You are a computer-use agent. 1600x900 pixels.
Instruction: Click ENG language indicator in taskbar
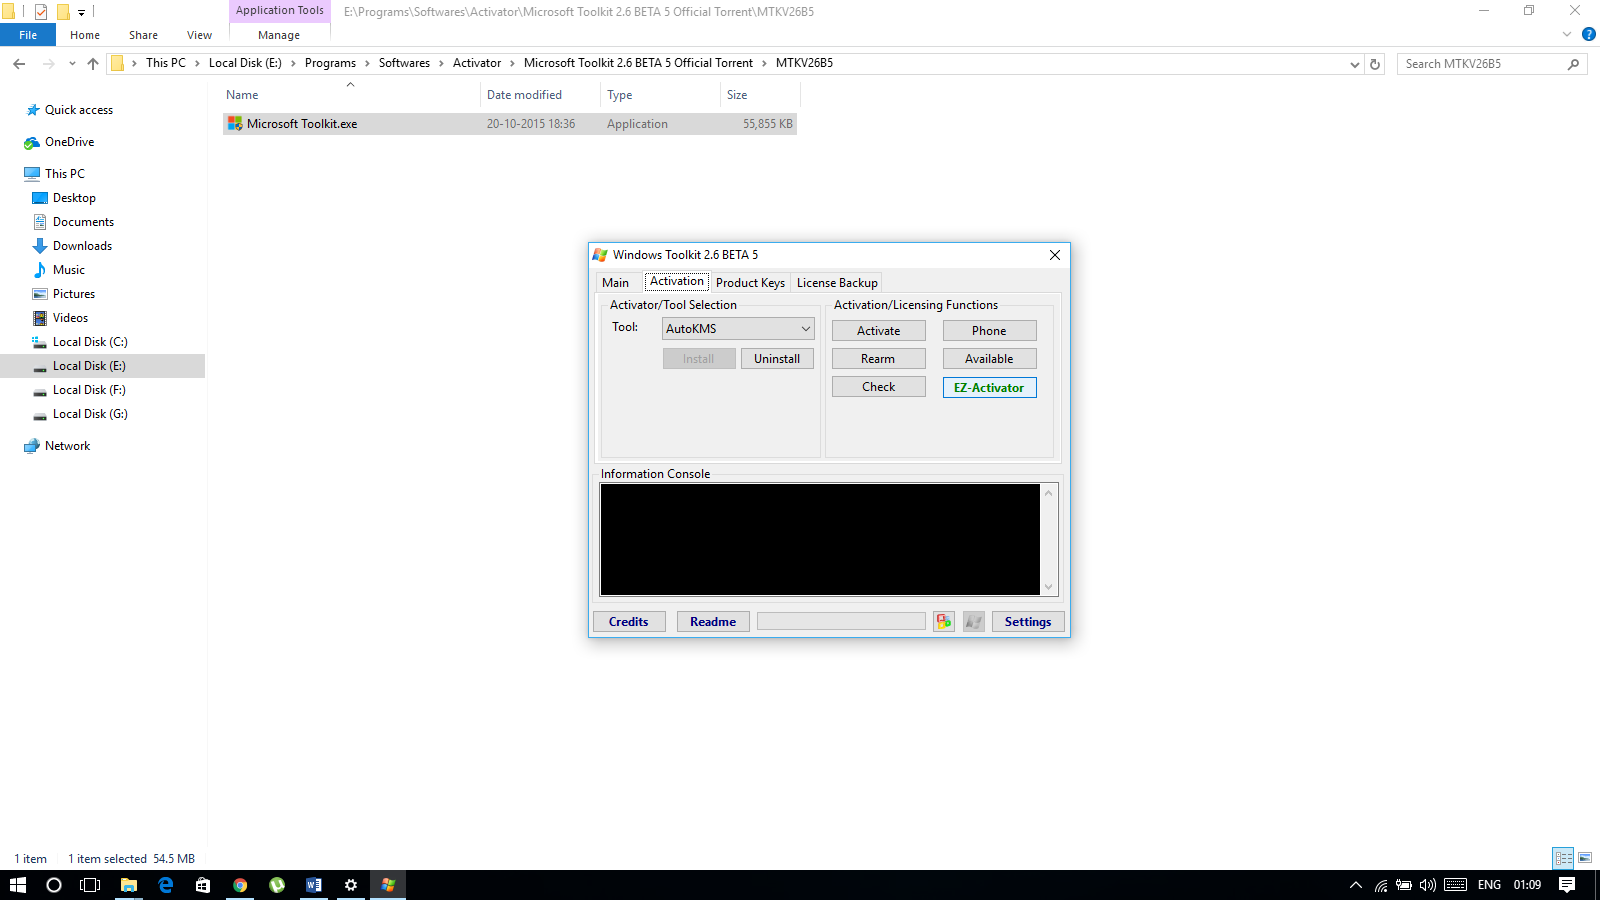[1489, 885]
